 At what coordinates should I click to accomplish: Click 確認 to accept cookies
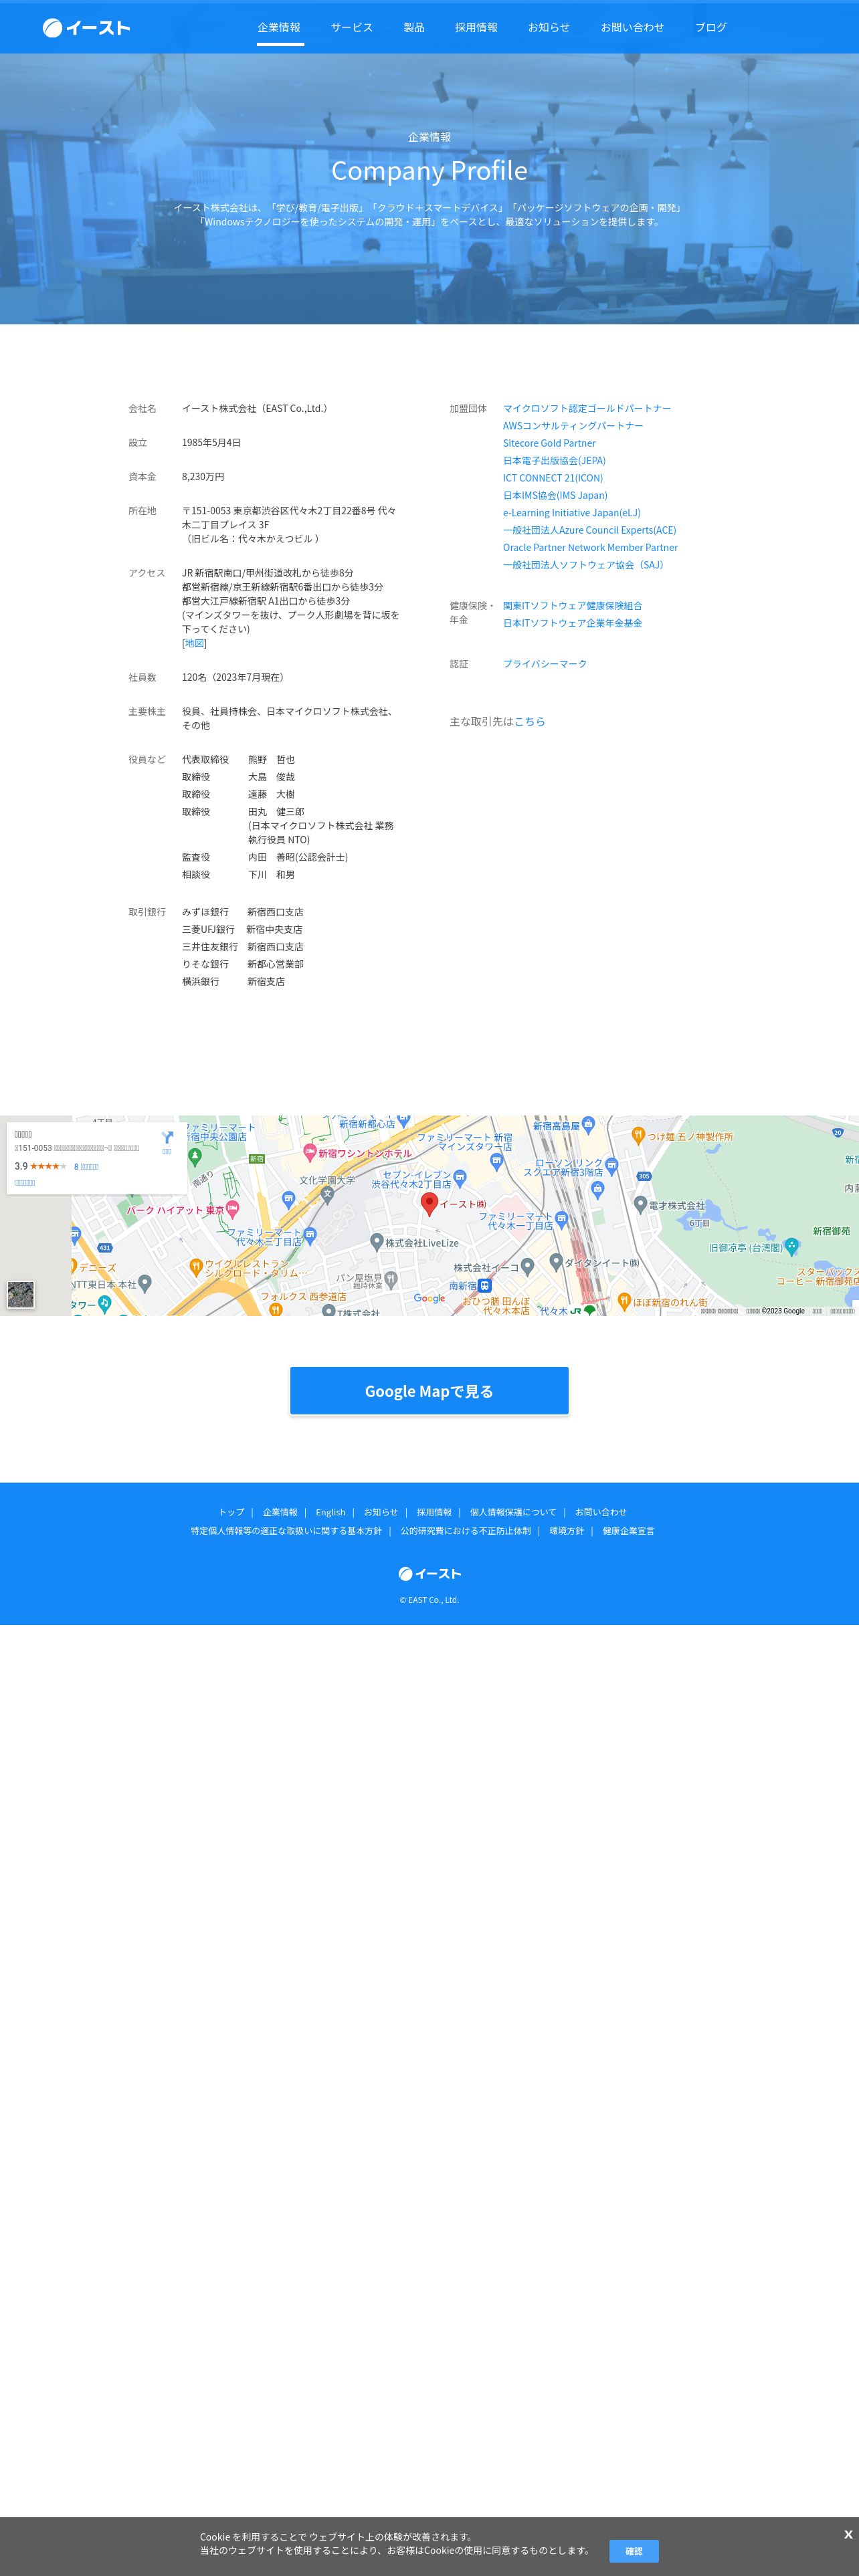point(634,2551)
